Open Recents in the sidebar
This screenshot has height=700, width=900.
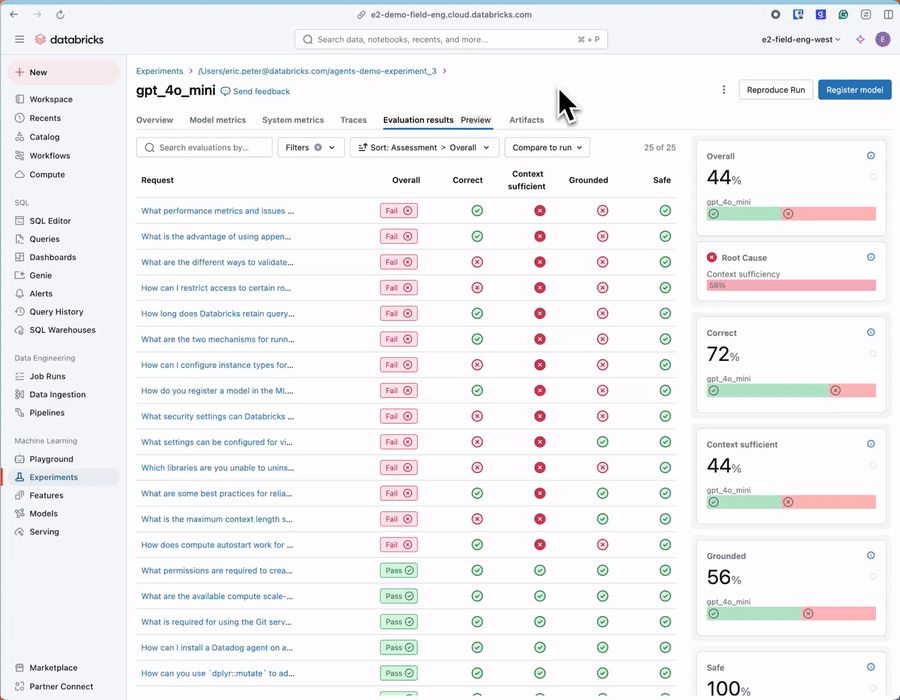[x=45, y=118]
